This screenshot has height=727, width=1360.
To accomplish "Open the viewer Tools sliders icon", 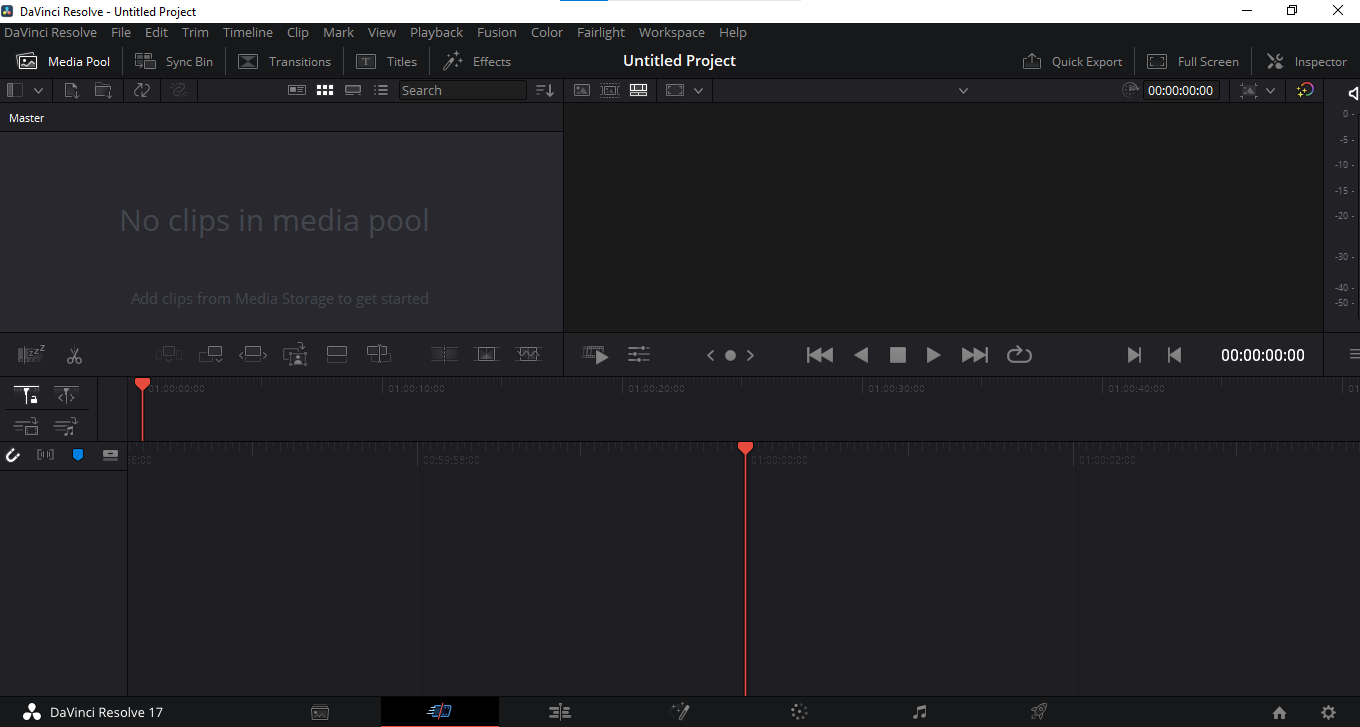I will [638, 354].
